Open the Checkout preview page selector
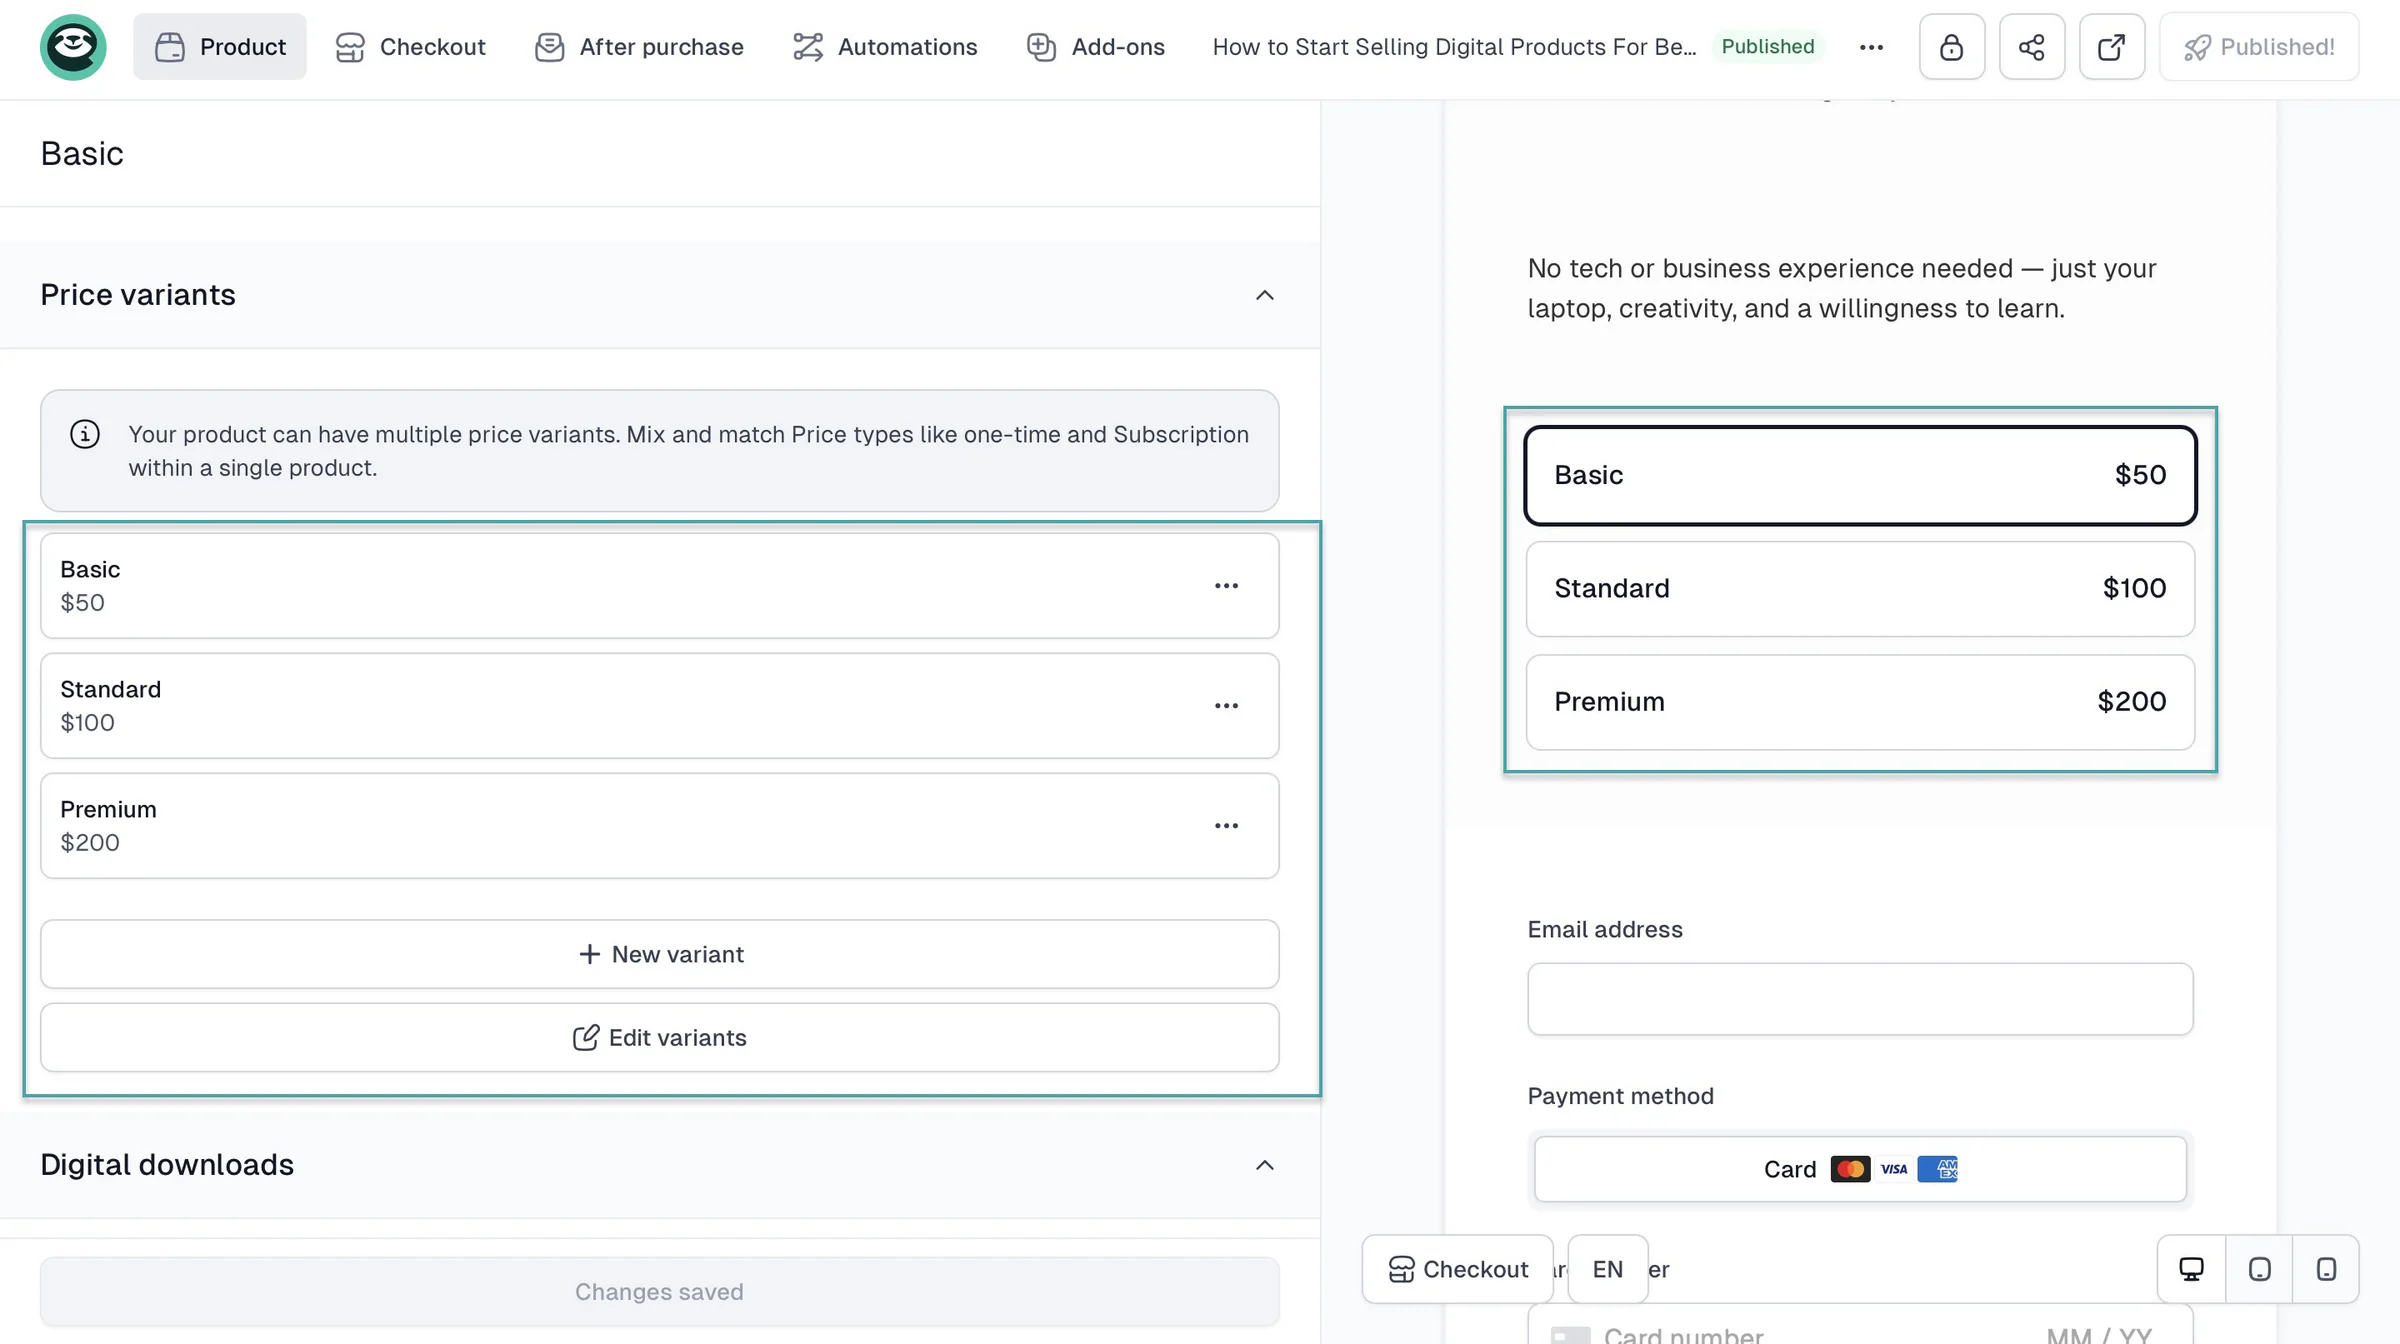 click(1458, 1269)
